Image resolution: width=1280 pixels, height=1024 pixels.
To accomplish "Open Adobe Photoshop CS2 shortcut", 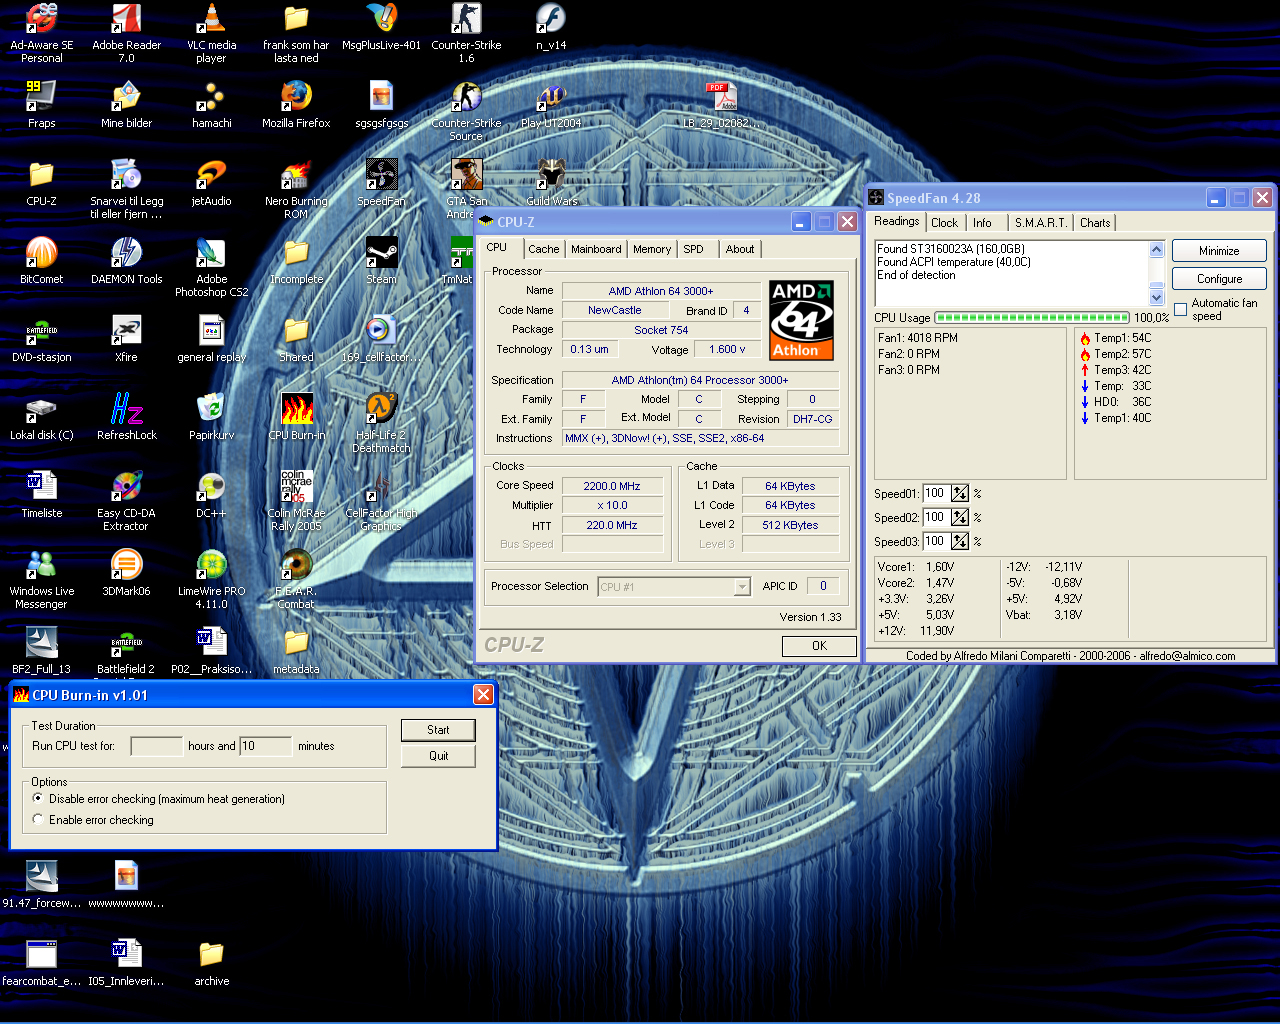I will [x=211, y=268].
